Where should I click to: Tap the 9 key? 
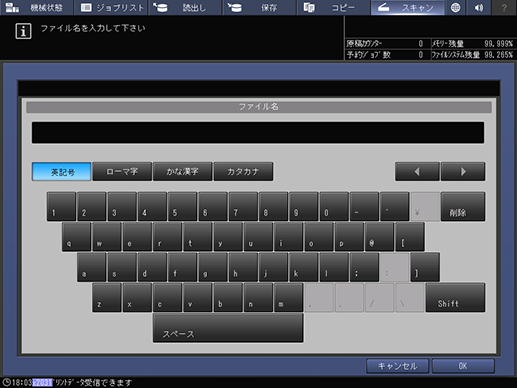(x=304, y=206)
